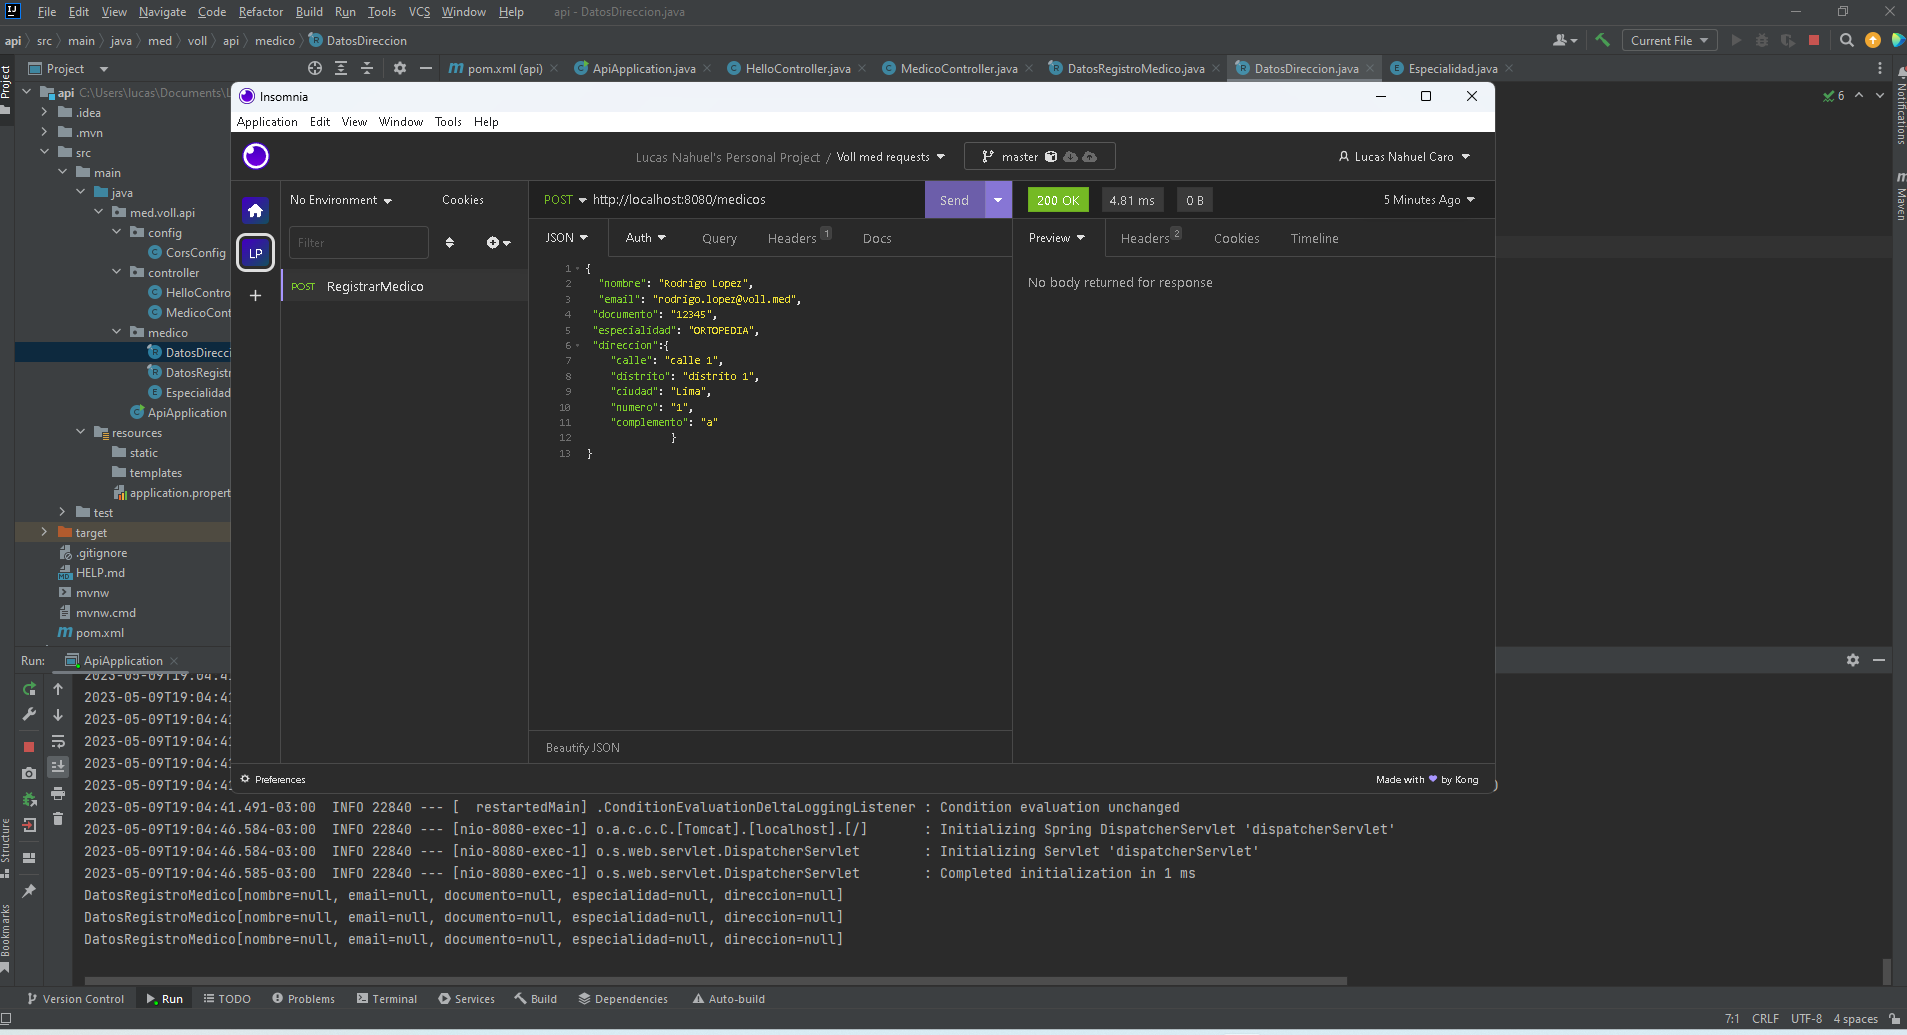Click the console horizontal scrollbar

[715, 980]
